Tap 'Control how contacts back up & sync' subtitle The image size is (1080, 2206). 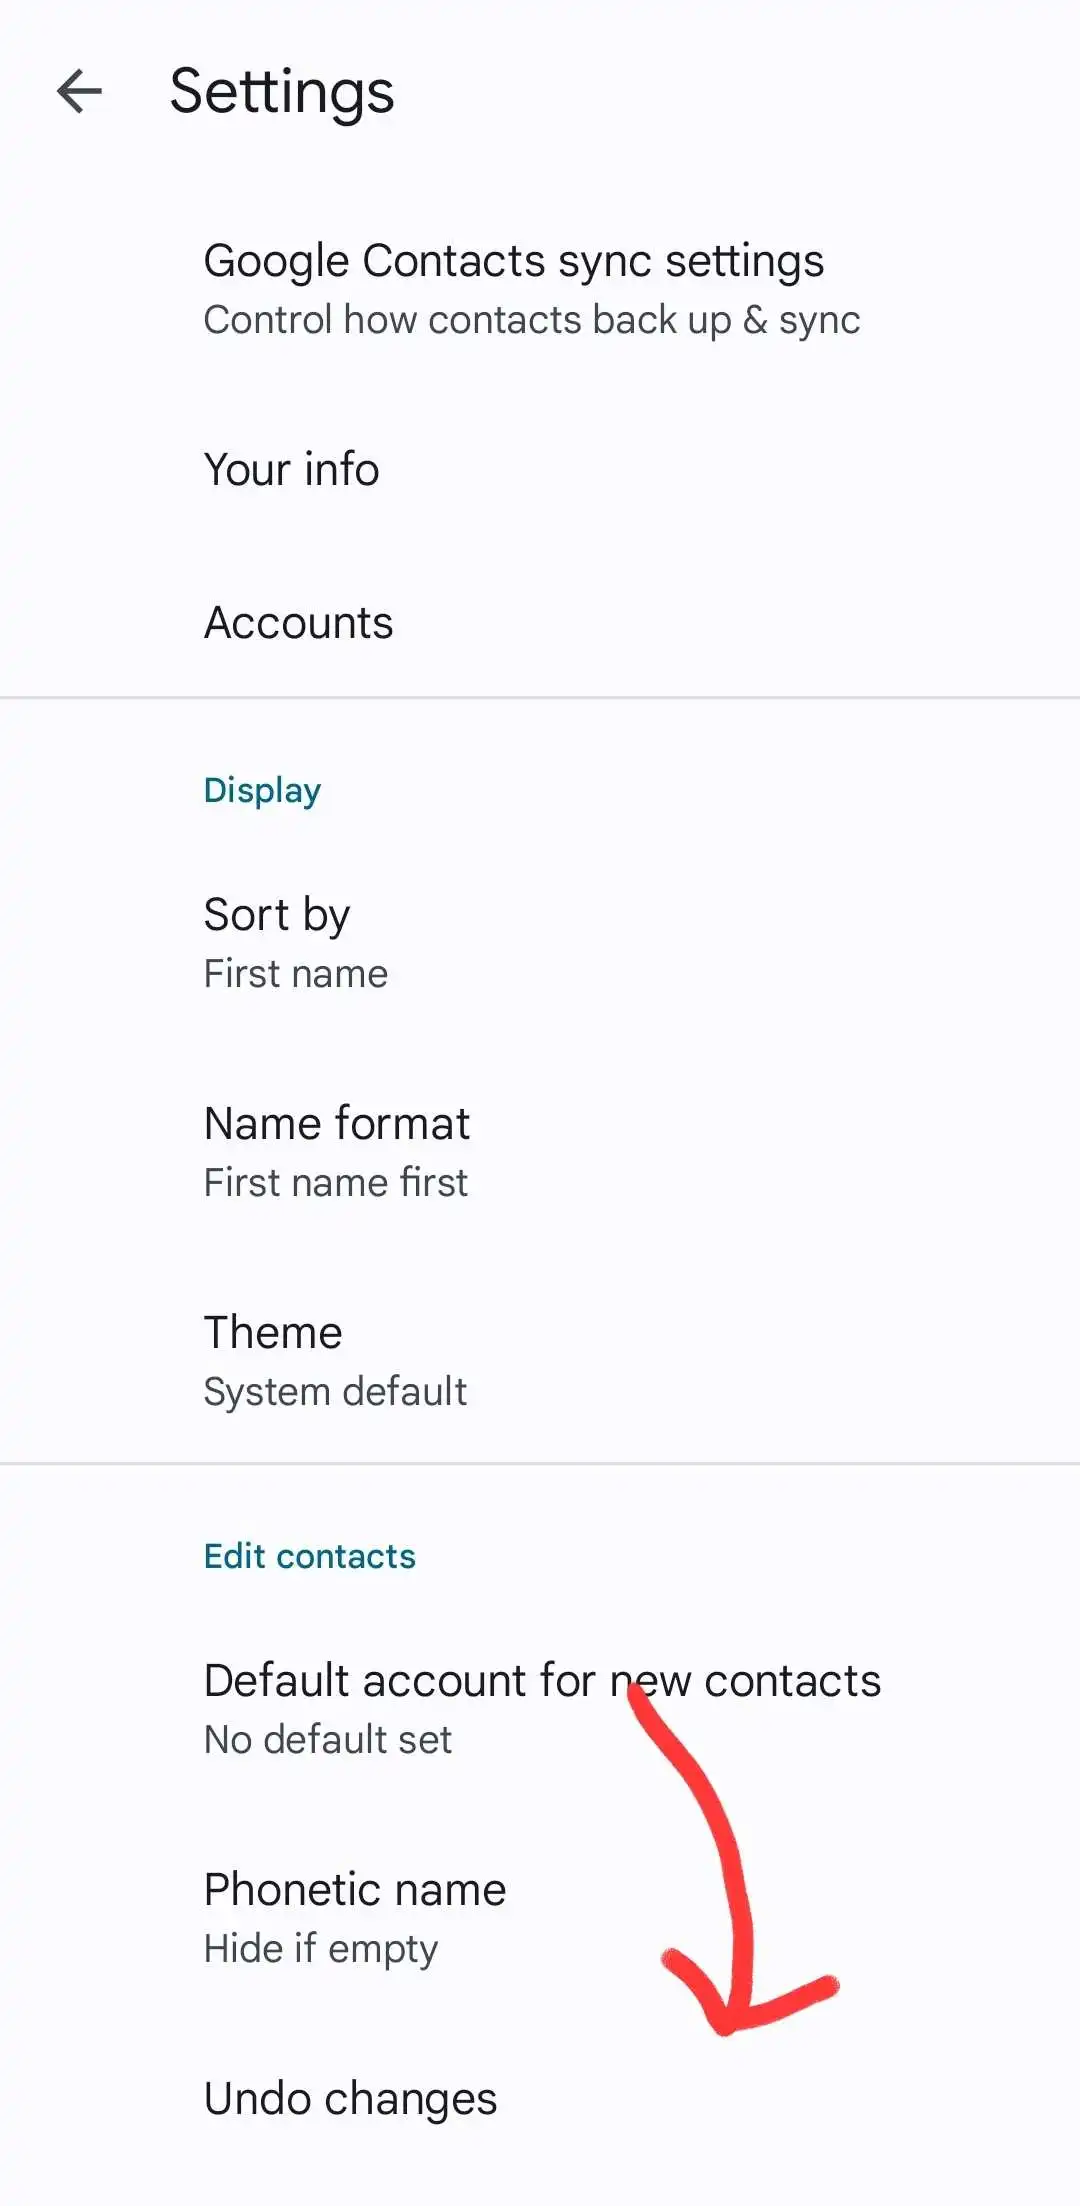[x=532, y=320]
